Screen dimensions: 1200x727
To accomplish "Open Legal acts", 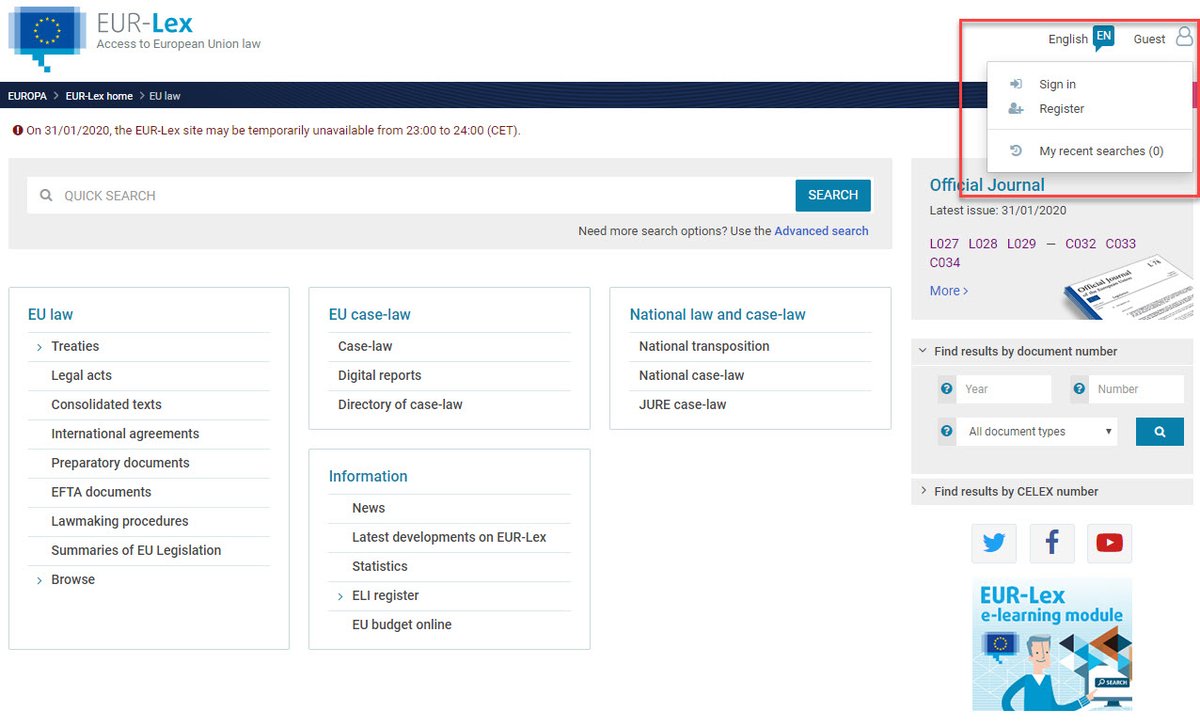I will tap(81, 375).
